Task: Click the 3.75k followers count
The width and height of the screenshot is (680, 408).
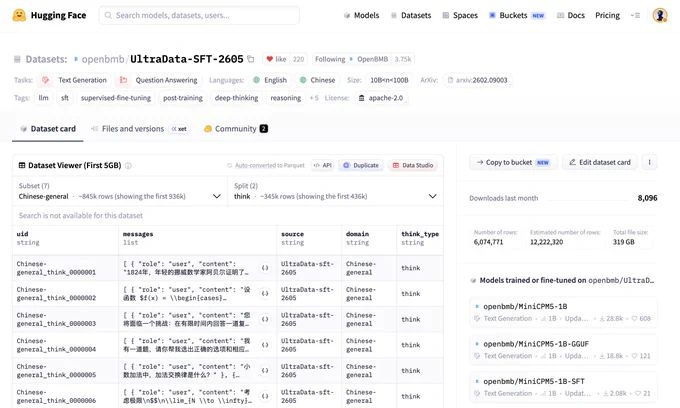Action: (x=403, y=59)
